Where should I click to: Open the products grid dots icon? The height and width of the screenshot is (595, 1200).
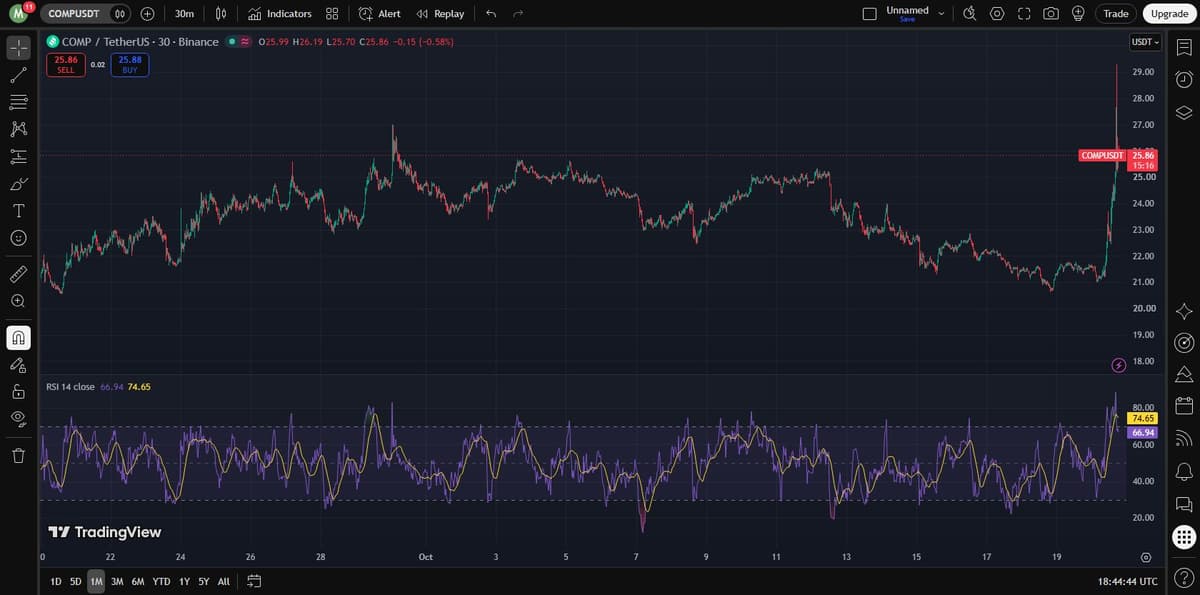click(1184, 537)
